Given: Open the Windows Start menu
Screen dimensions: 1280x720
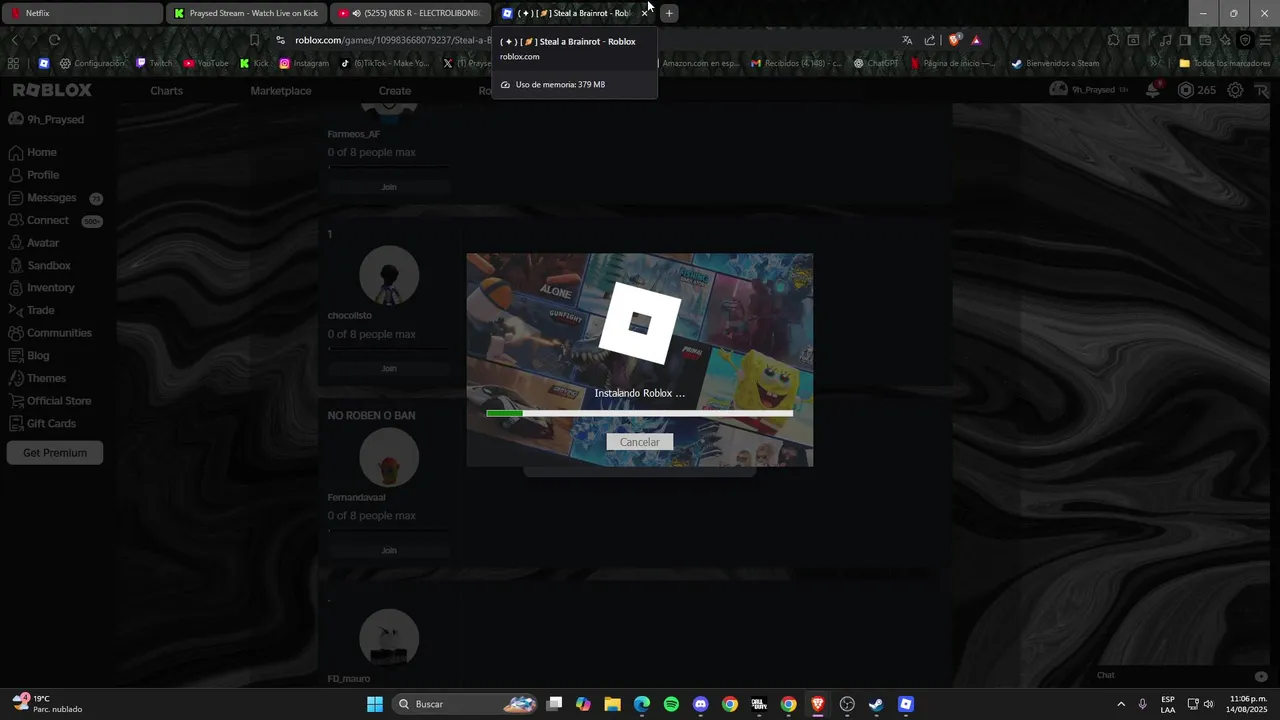Looking at the screenshot, I should (x=375, y=704).
